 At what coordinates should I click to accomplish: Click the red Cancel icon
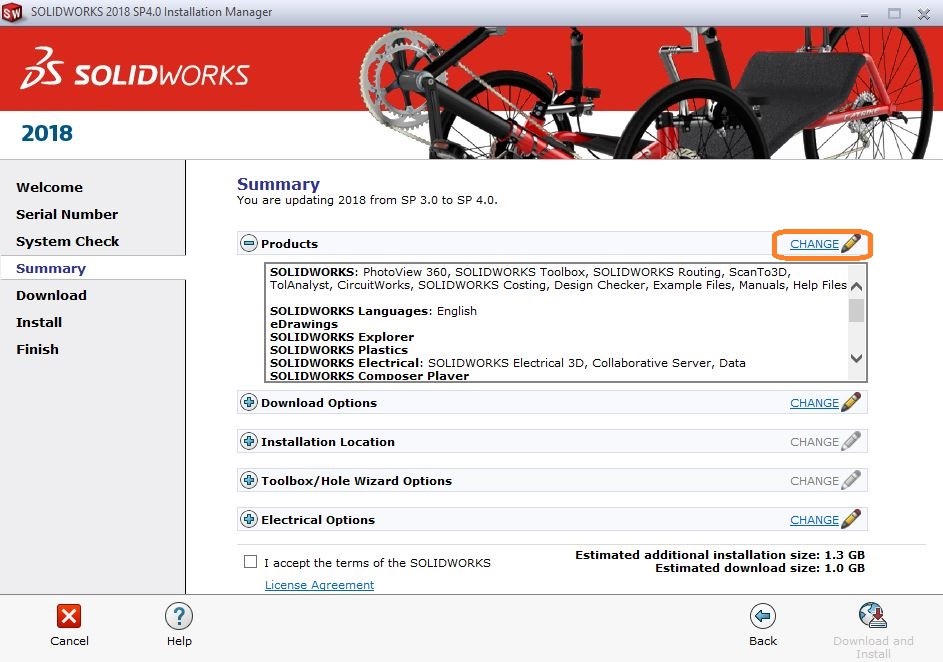pos(69,616)
